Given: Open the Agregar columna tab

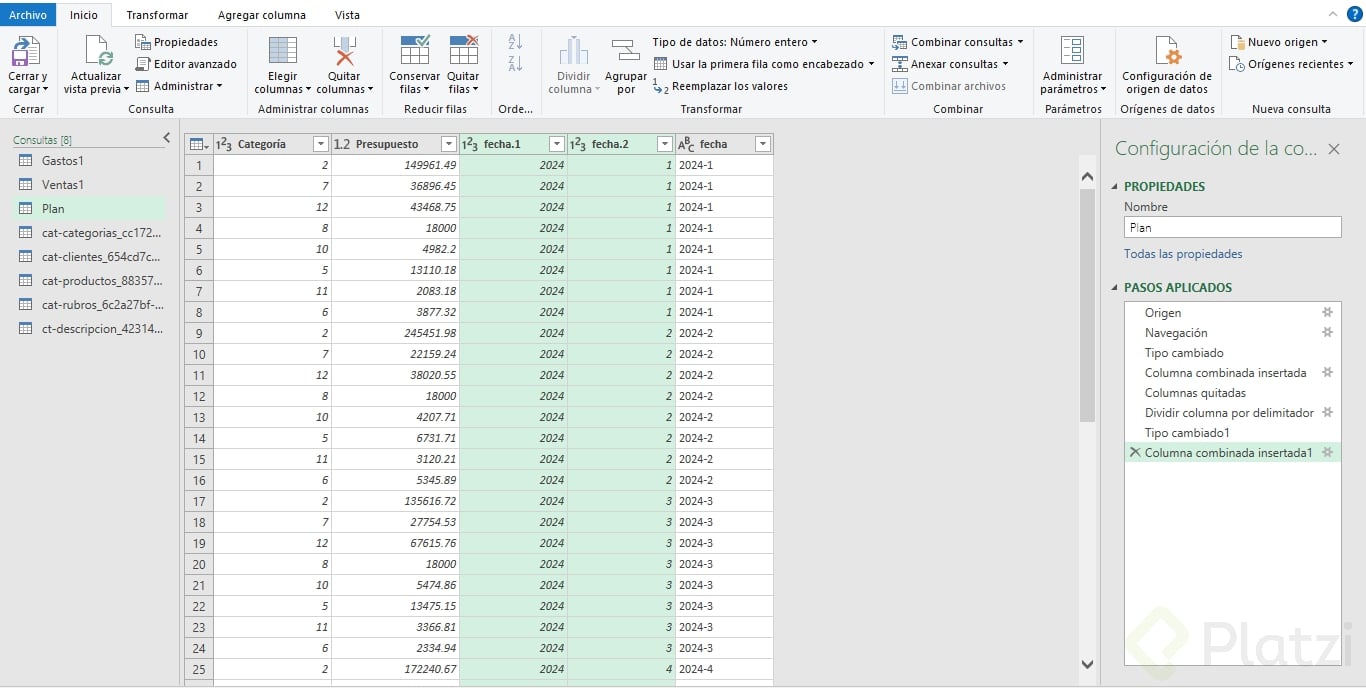Looking at the screenshot, I should (x=262, y=15).
